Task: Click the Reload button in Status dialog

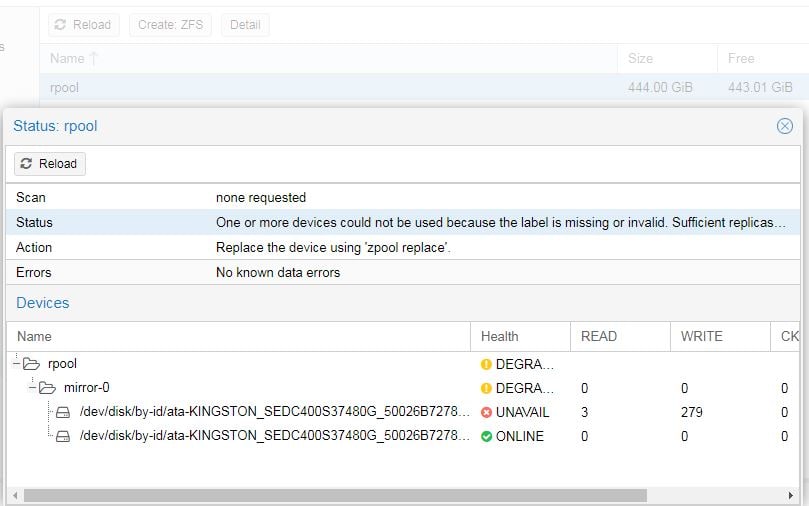Action: pyautogui.click(x=50, y=164)
